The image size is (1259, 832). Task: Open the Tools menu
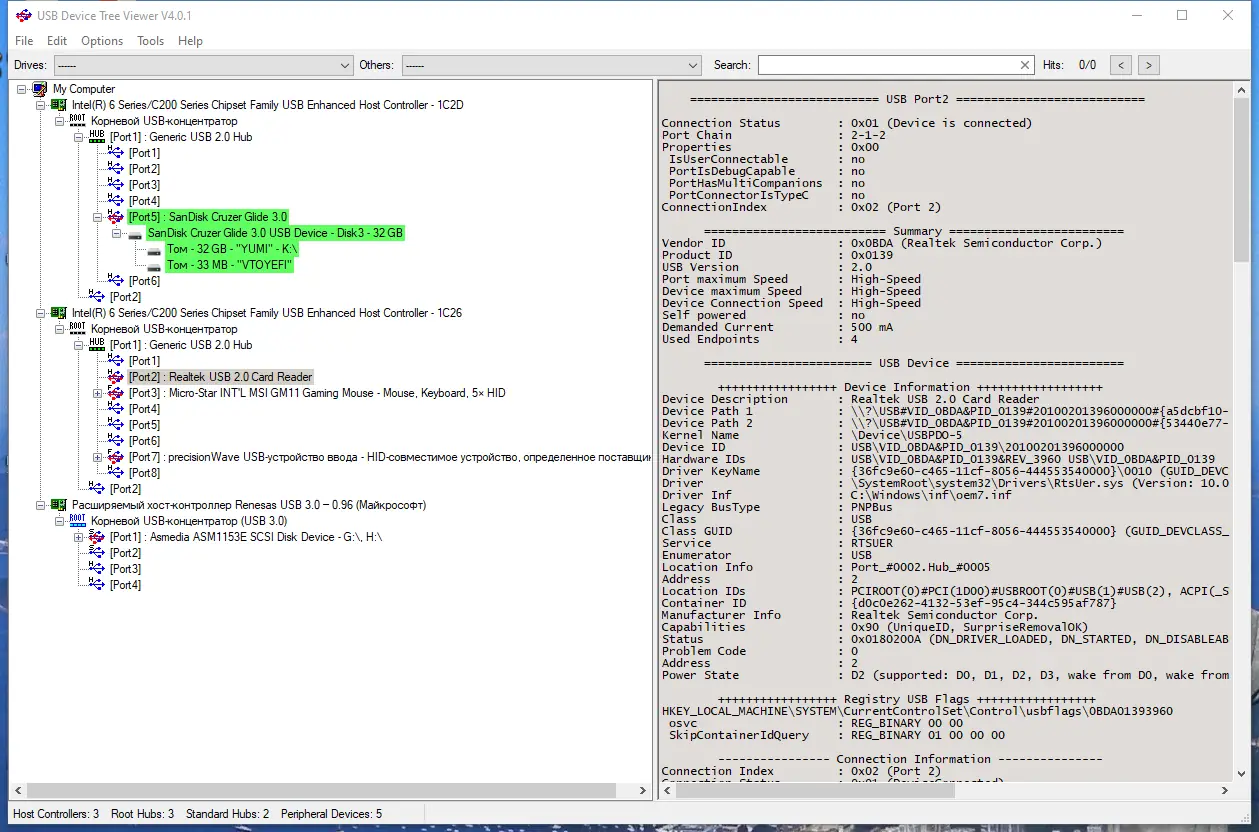pos(151,41)
